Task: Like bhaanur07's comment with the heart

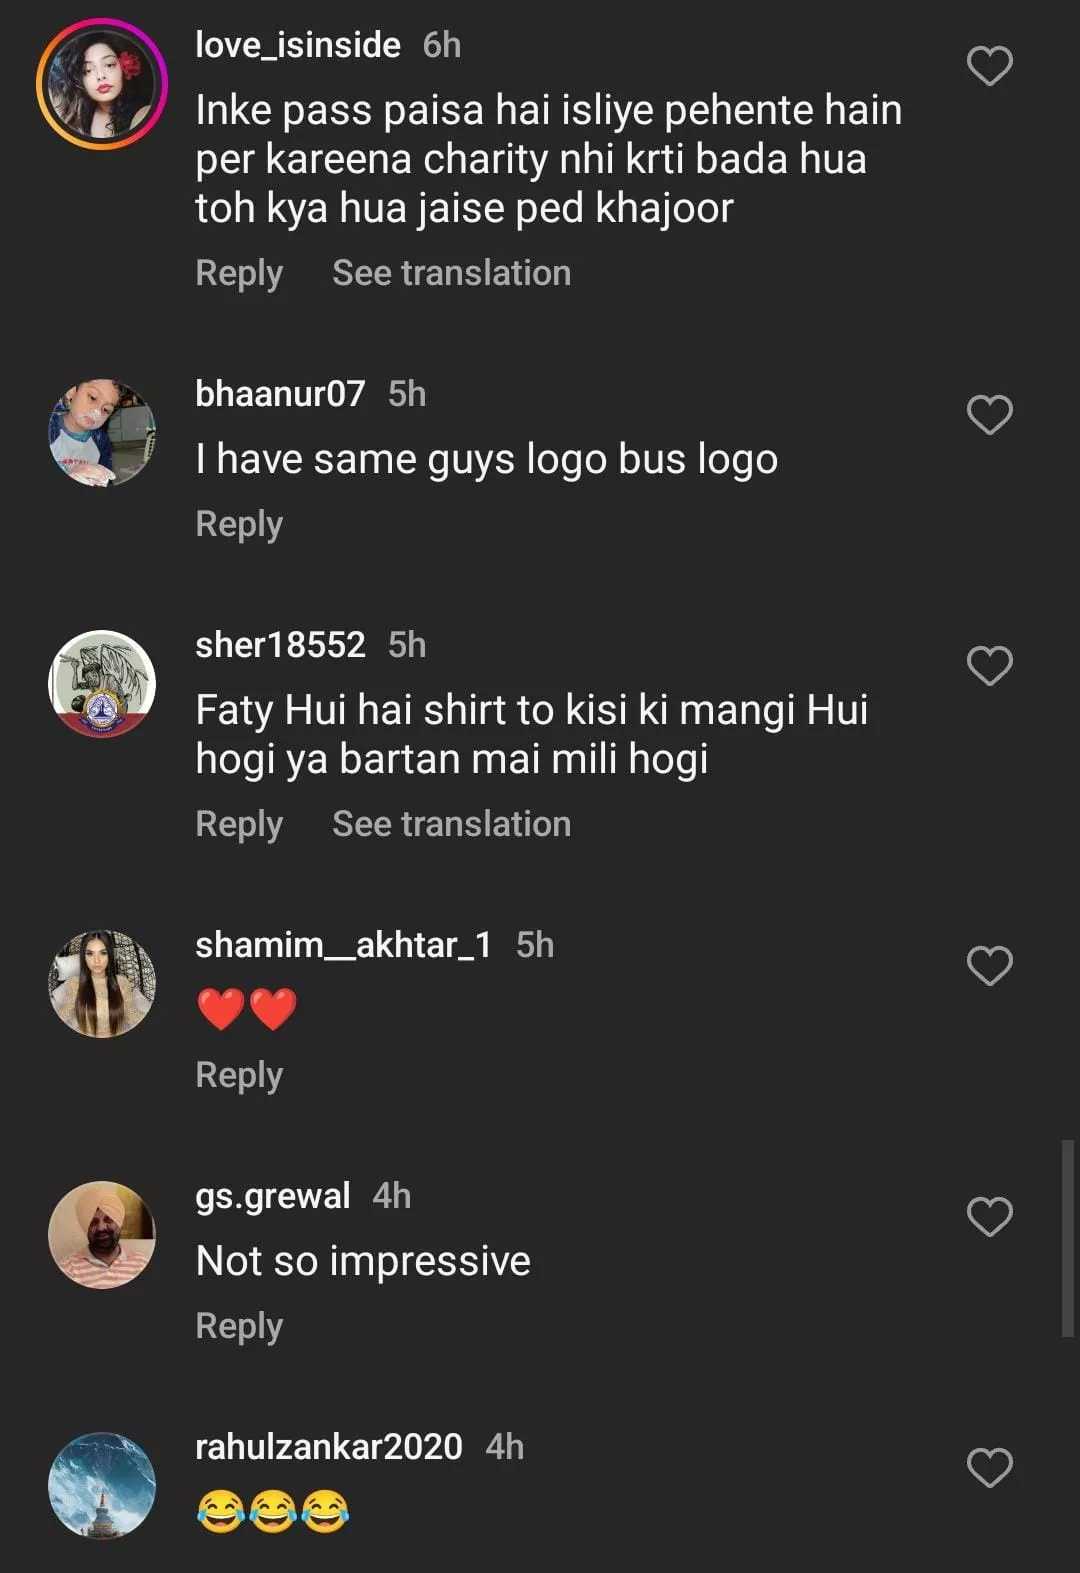Action: click(989, 415)
